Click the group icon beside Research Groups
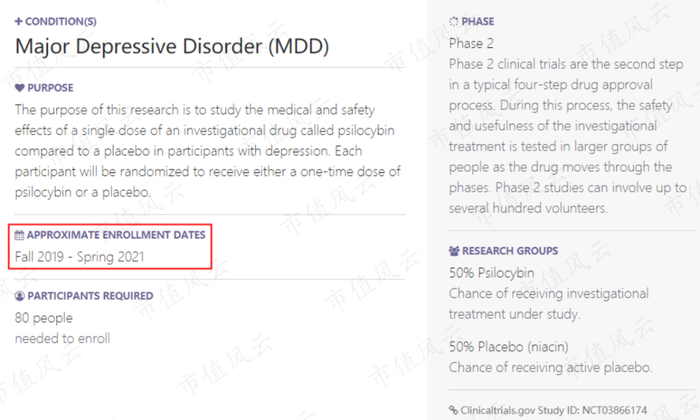Screen dimensions: 700x420 [x=455, y=251]
